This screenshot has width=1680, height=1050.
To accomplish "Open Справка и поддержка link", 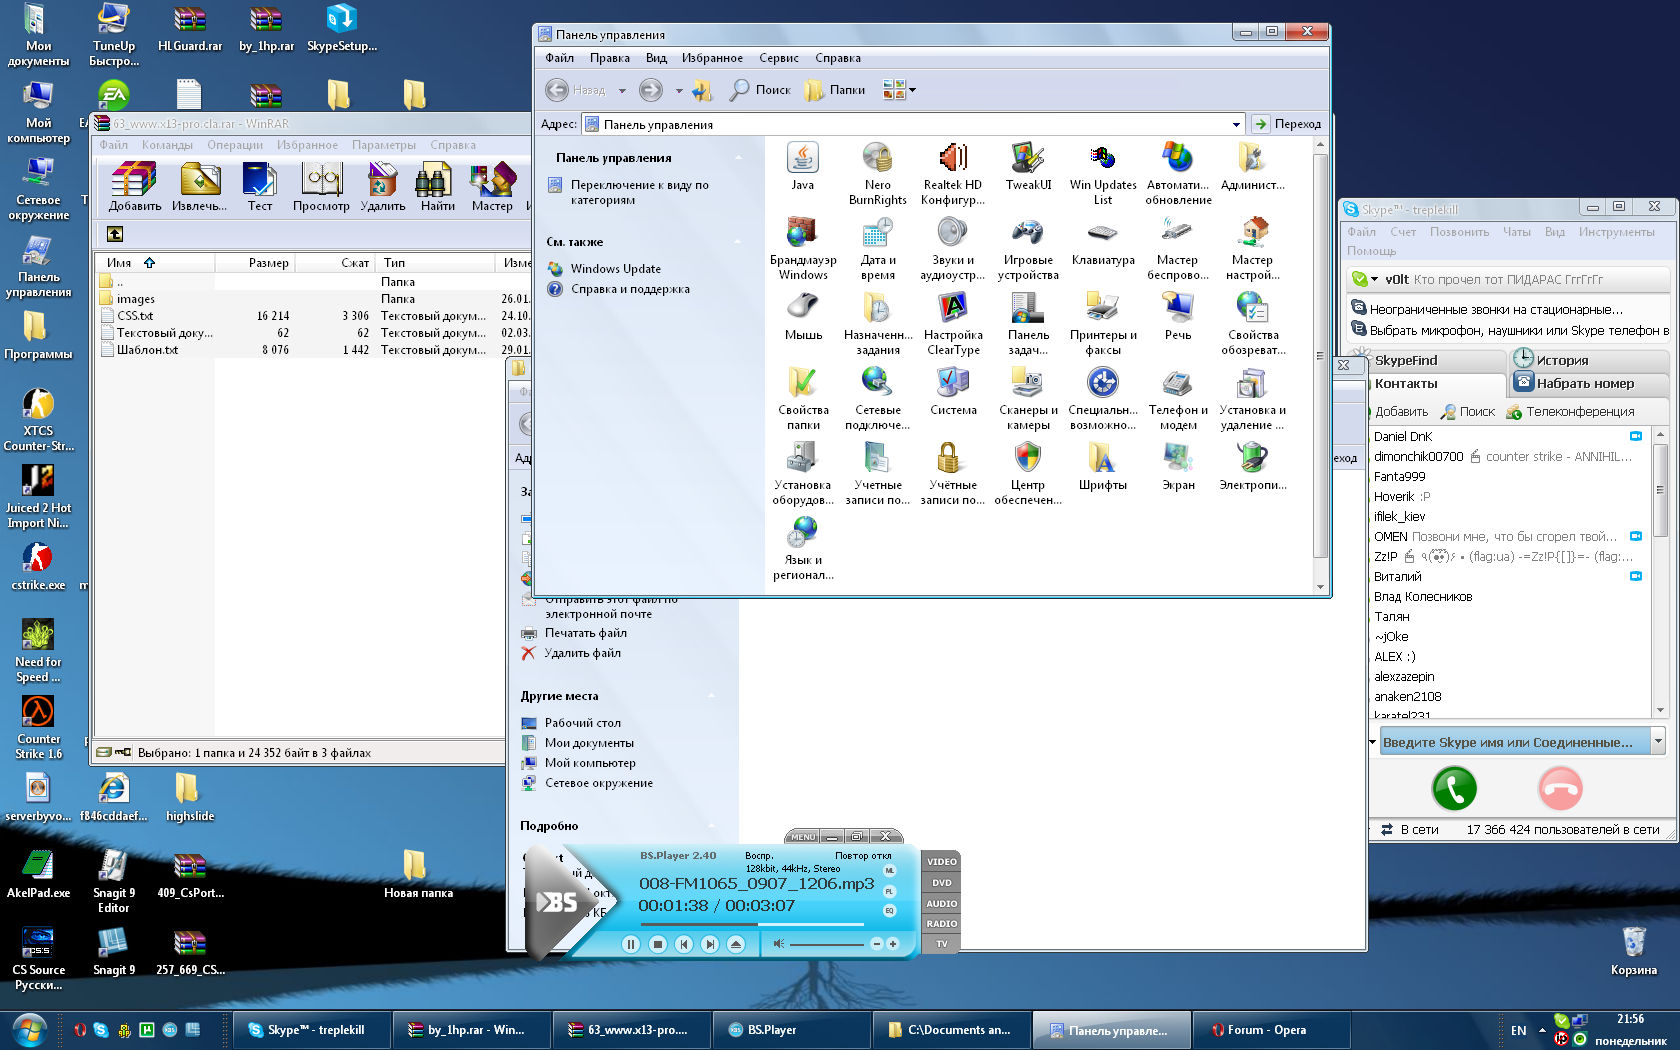I will click(x=630, y=289).
